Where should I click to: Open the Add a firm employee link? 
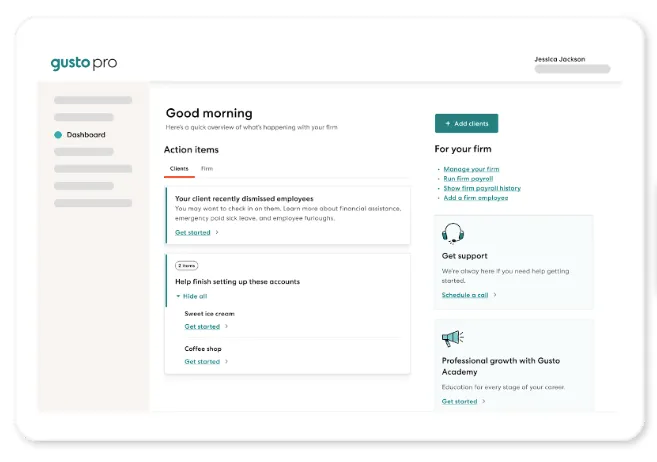click(476, 198)
